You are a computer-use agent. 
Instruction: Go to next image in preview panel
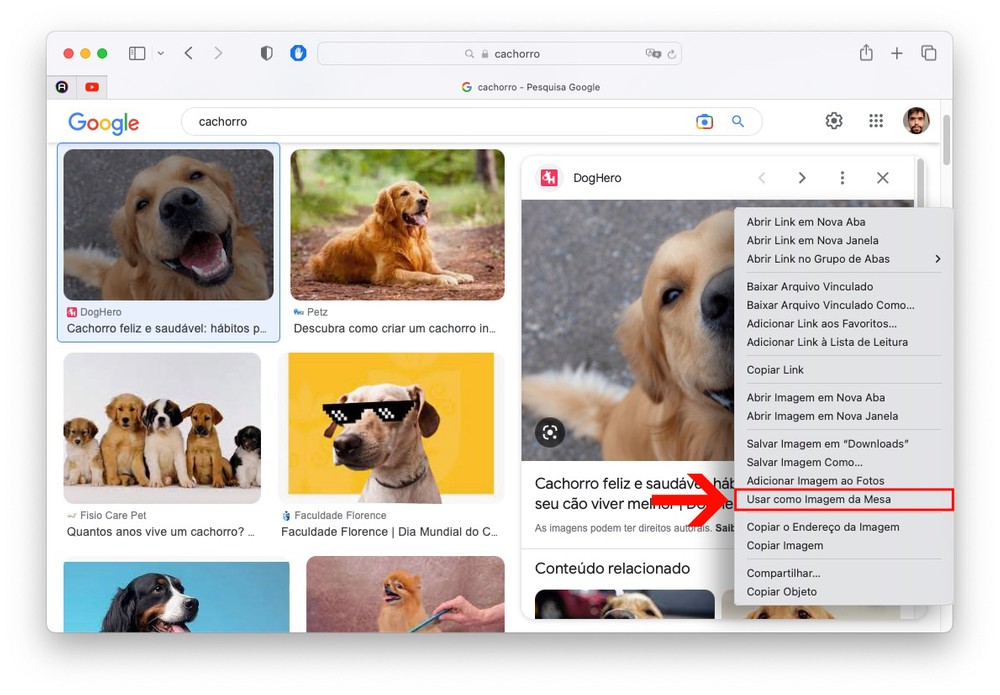coord(802,178)
